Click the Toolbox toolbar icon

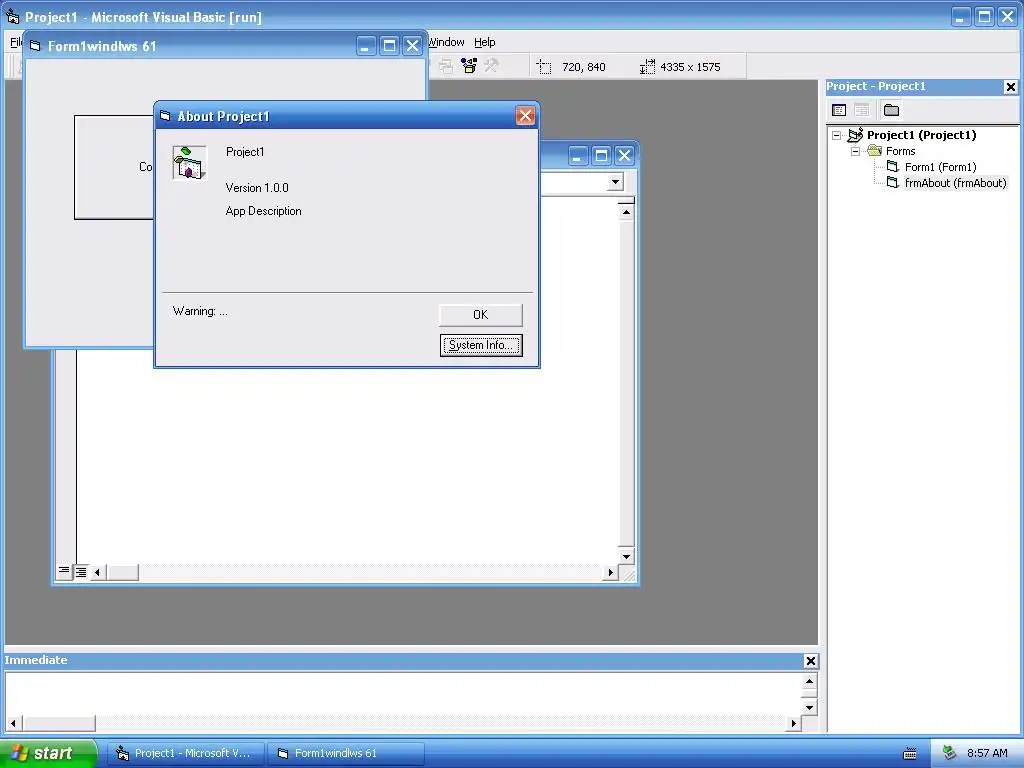[x=491, y=66]
